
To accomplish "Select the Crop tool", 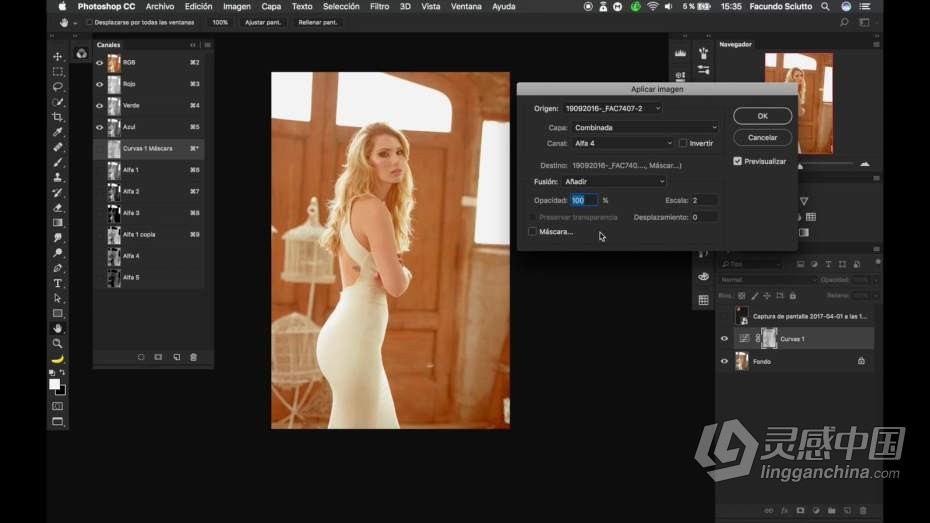I will coord(58,117).
